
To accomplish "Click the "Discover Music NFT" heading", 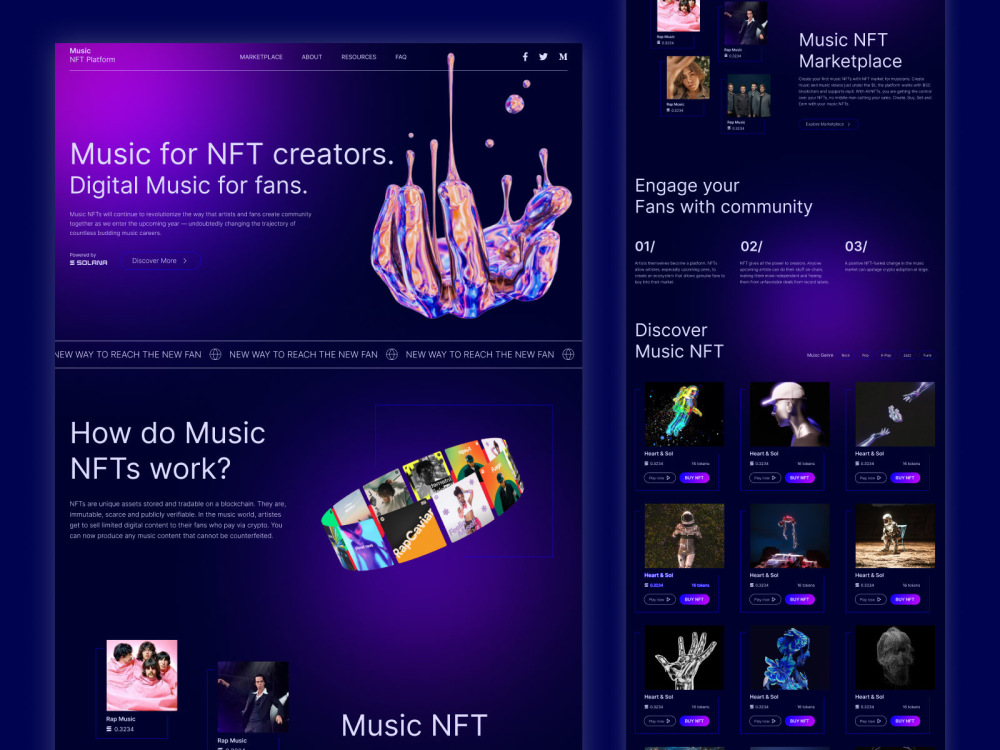I will (x=679, y=341).
